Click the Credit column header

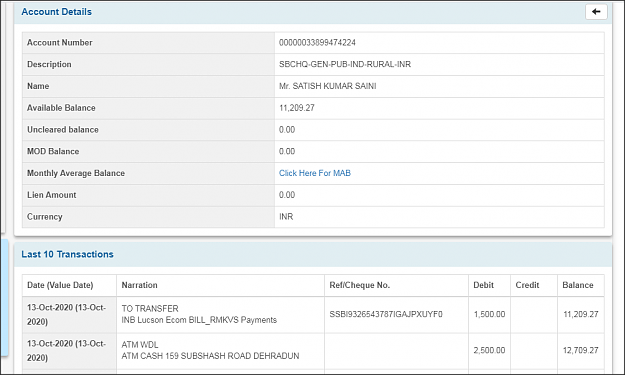(527, 285)
